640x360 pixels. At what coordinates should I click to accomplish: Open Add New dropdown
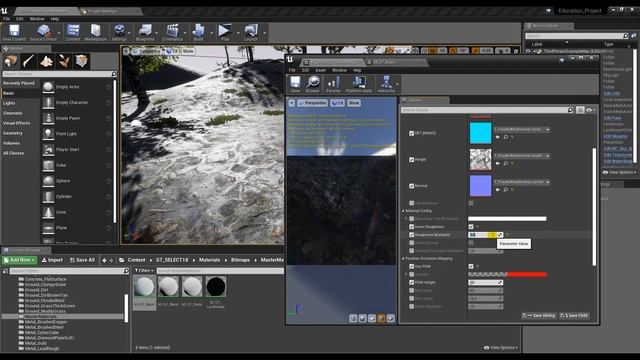tap(19, 260)
